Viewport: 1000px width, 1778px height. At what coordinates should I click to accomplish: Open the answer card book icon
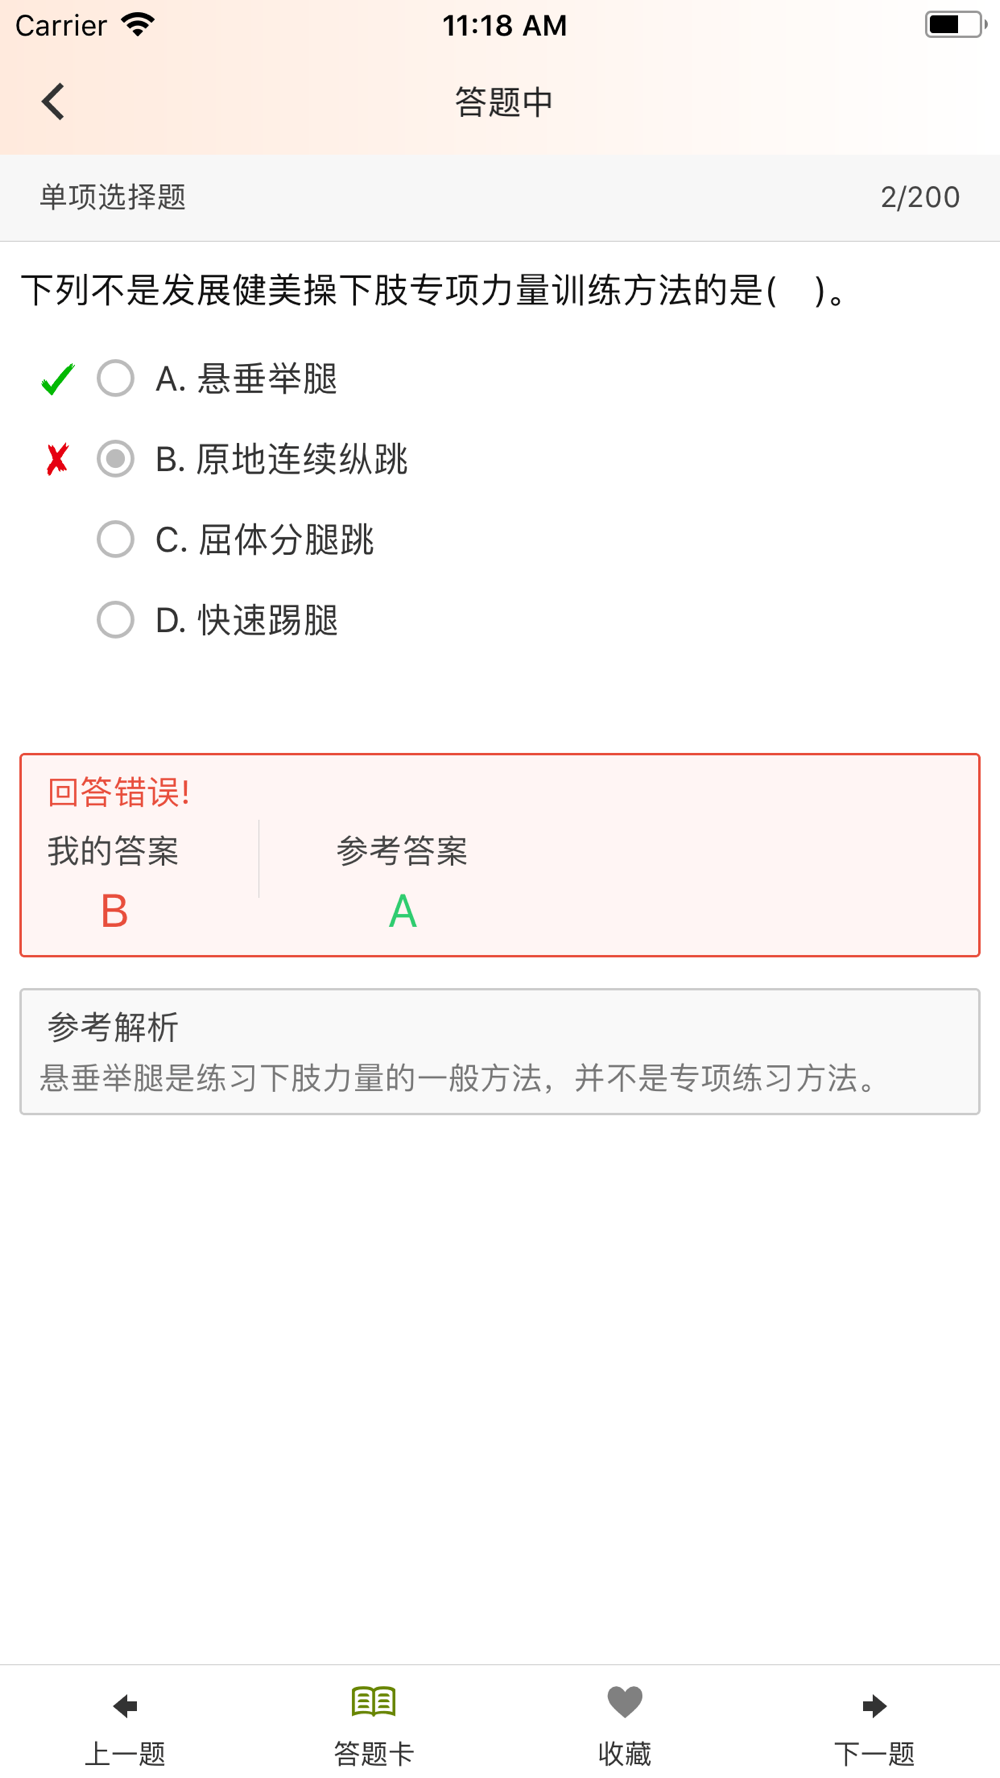[x=374, y=1701]
